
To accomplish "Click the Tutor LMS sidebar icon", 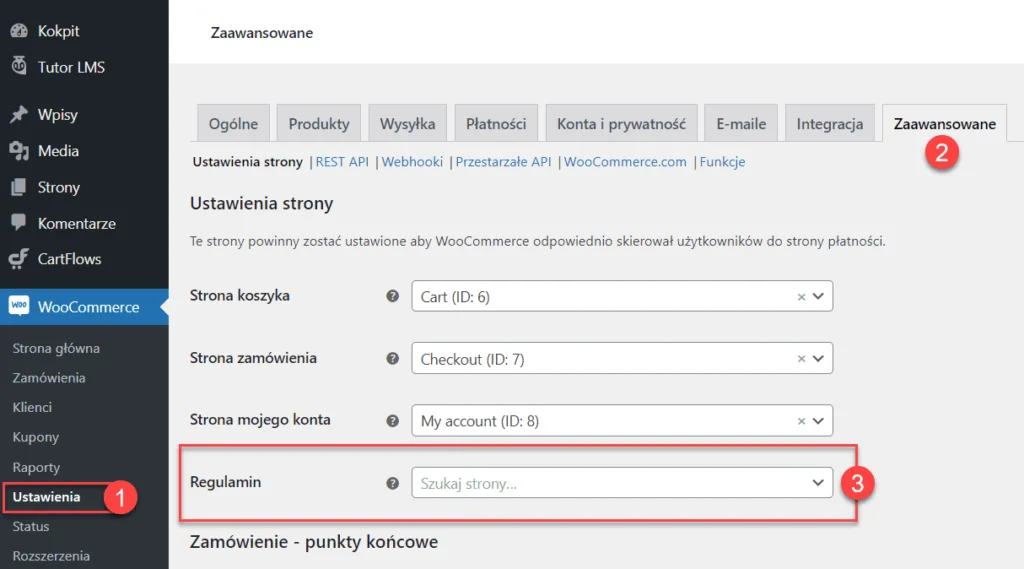I will 19,65.
